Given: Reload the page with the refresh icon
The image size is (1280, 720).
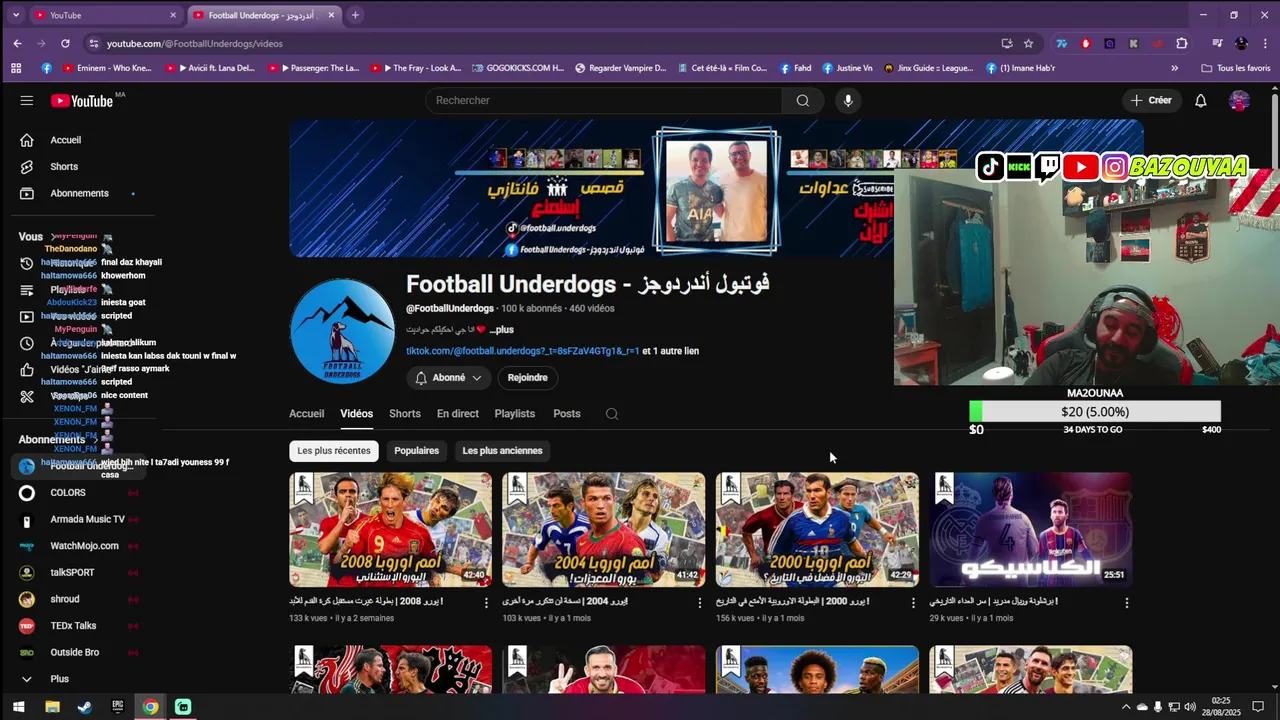Looking at the screenshot, I should (65, 43).
